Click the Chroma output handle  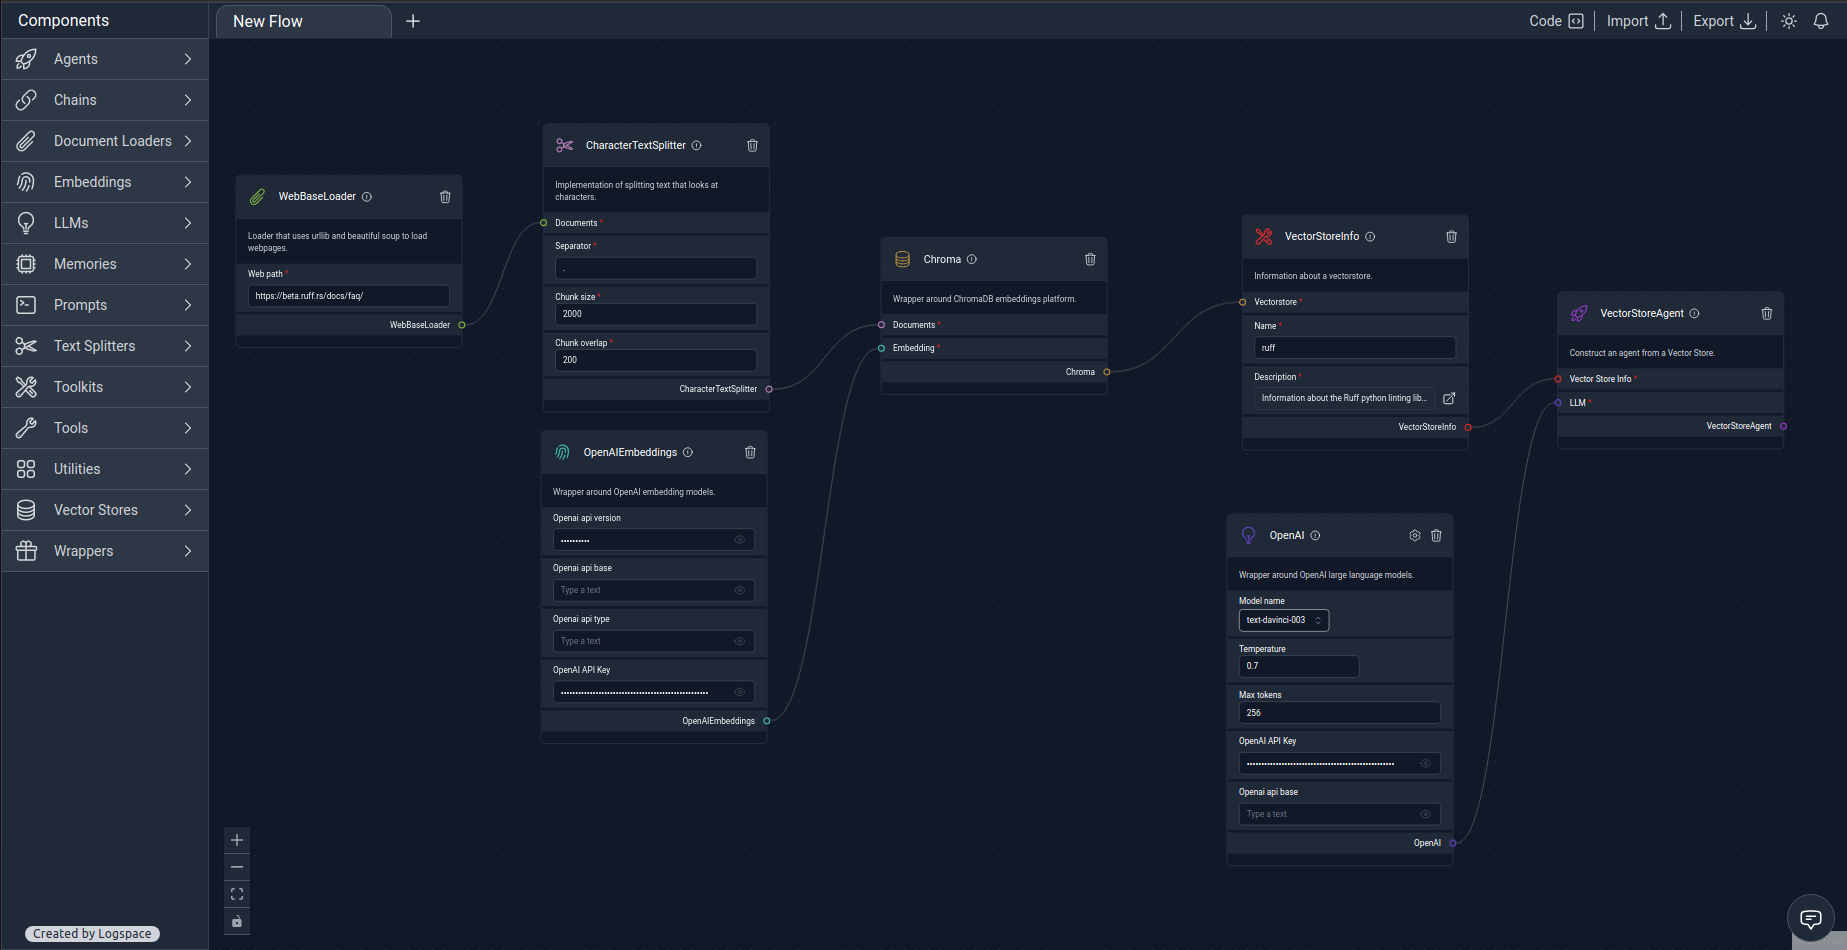(x=1107, y=372)
